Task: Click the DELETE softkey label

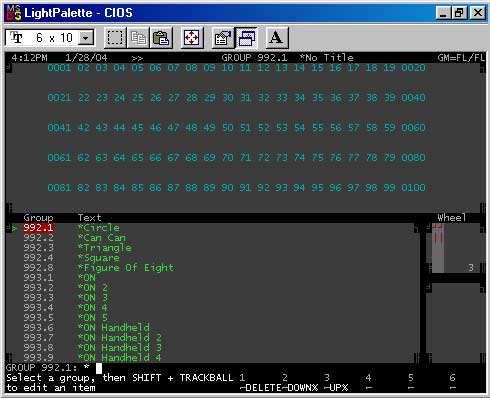Action: [x=263, y=388]
